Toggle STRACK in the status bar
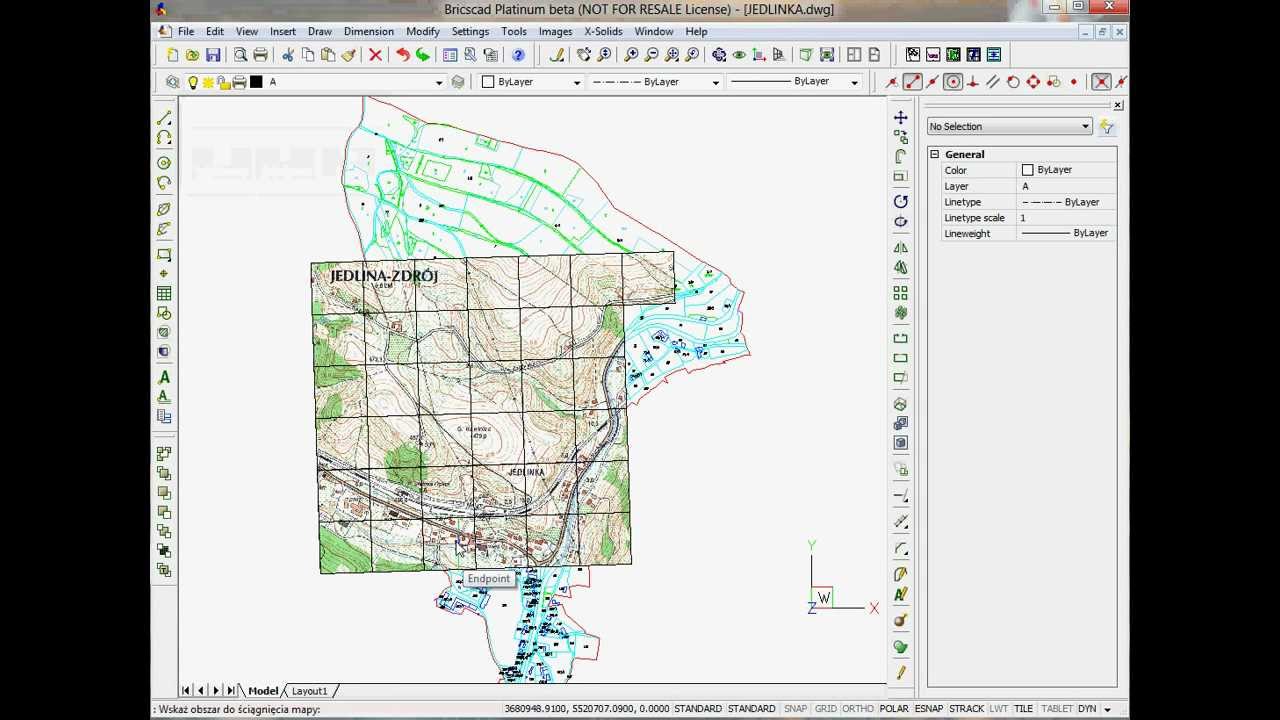This screenshot has height=720, width=1280. point(966,709)
